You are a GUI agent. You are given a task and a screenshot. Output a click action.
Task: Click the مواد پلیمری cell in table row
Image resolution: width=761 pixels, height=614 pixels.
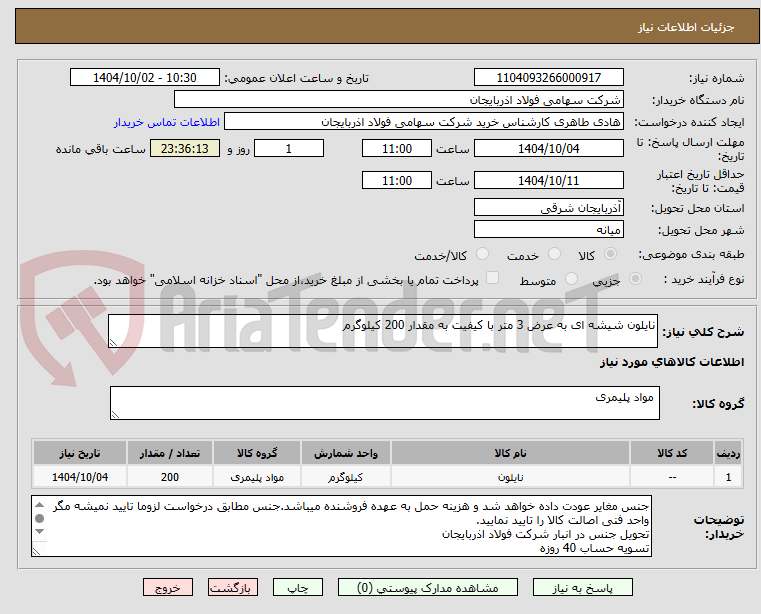(x=257, y=477)
